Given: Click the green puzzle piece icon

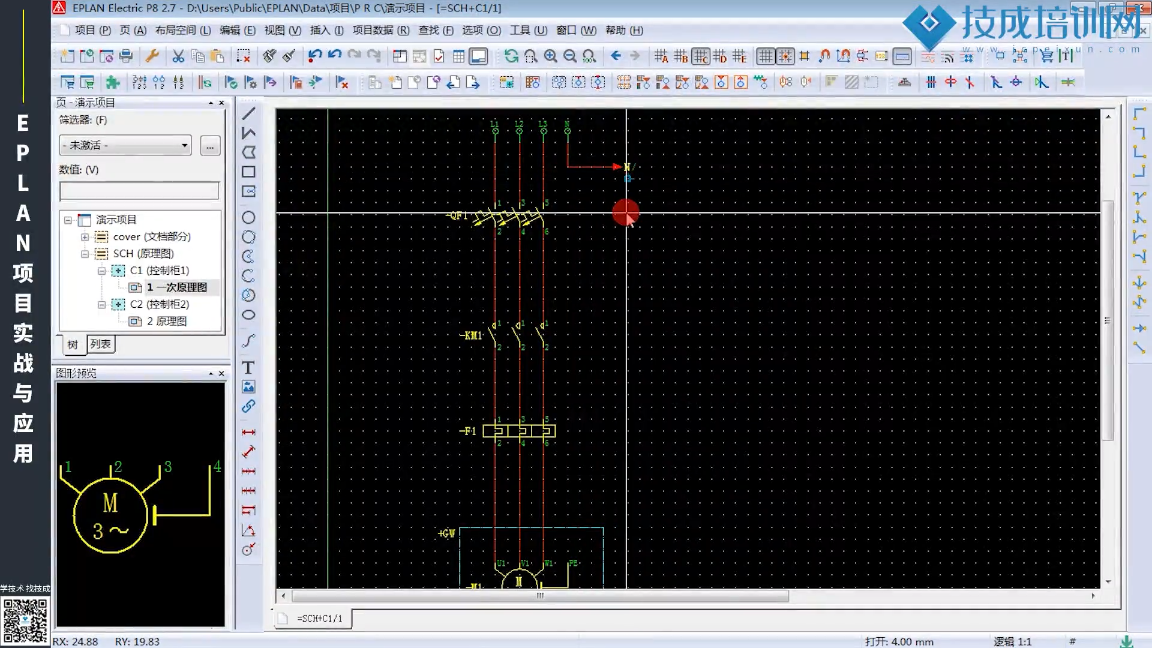Looking at the screenshot, I should pyautogui.click(x=112, y=82).
